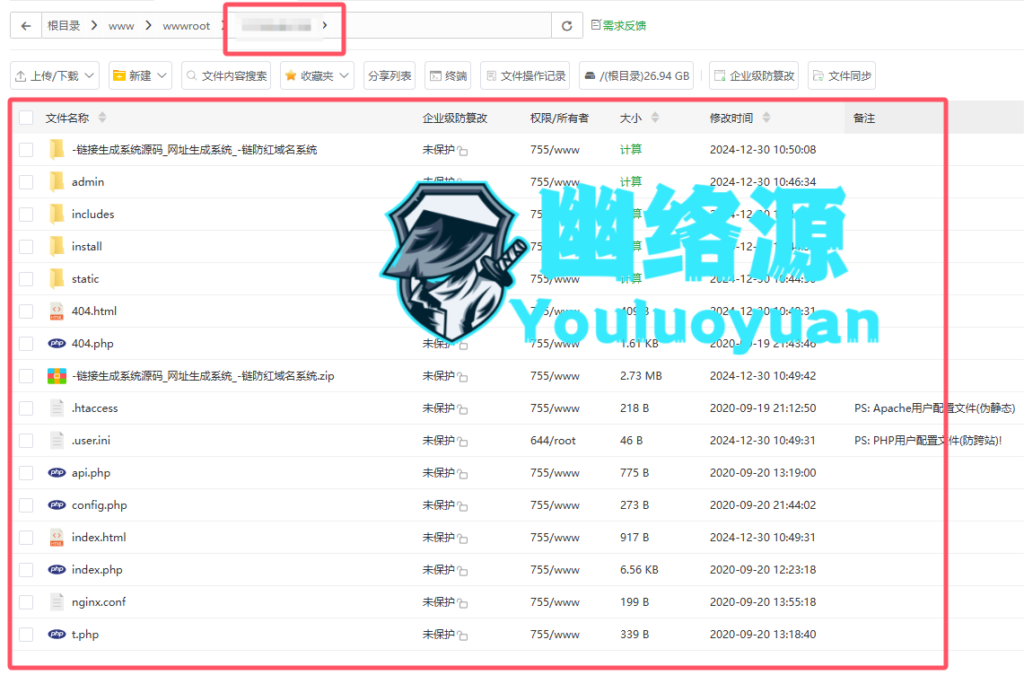Check the t.php file checkbox
1024x675 pixels.
tap(26, 635)
